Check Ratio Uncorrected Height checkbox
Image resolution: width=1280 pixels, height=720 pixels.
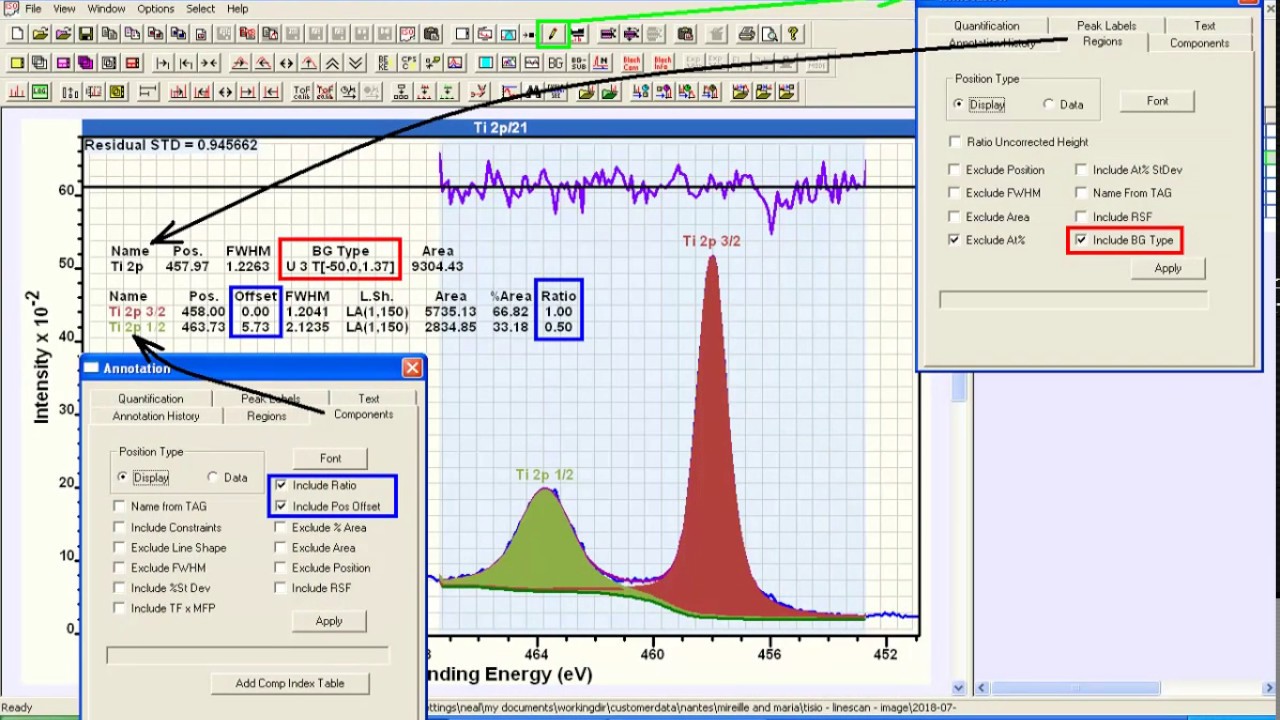(955, 142)
